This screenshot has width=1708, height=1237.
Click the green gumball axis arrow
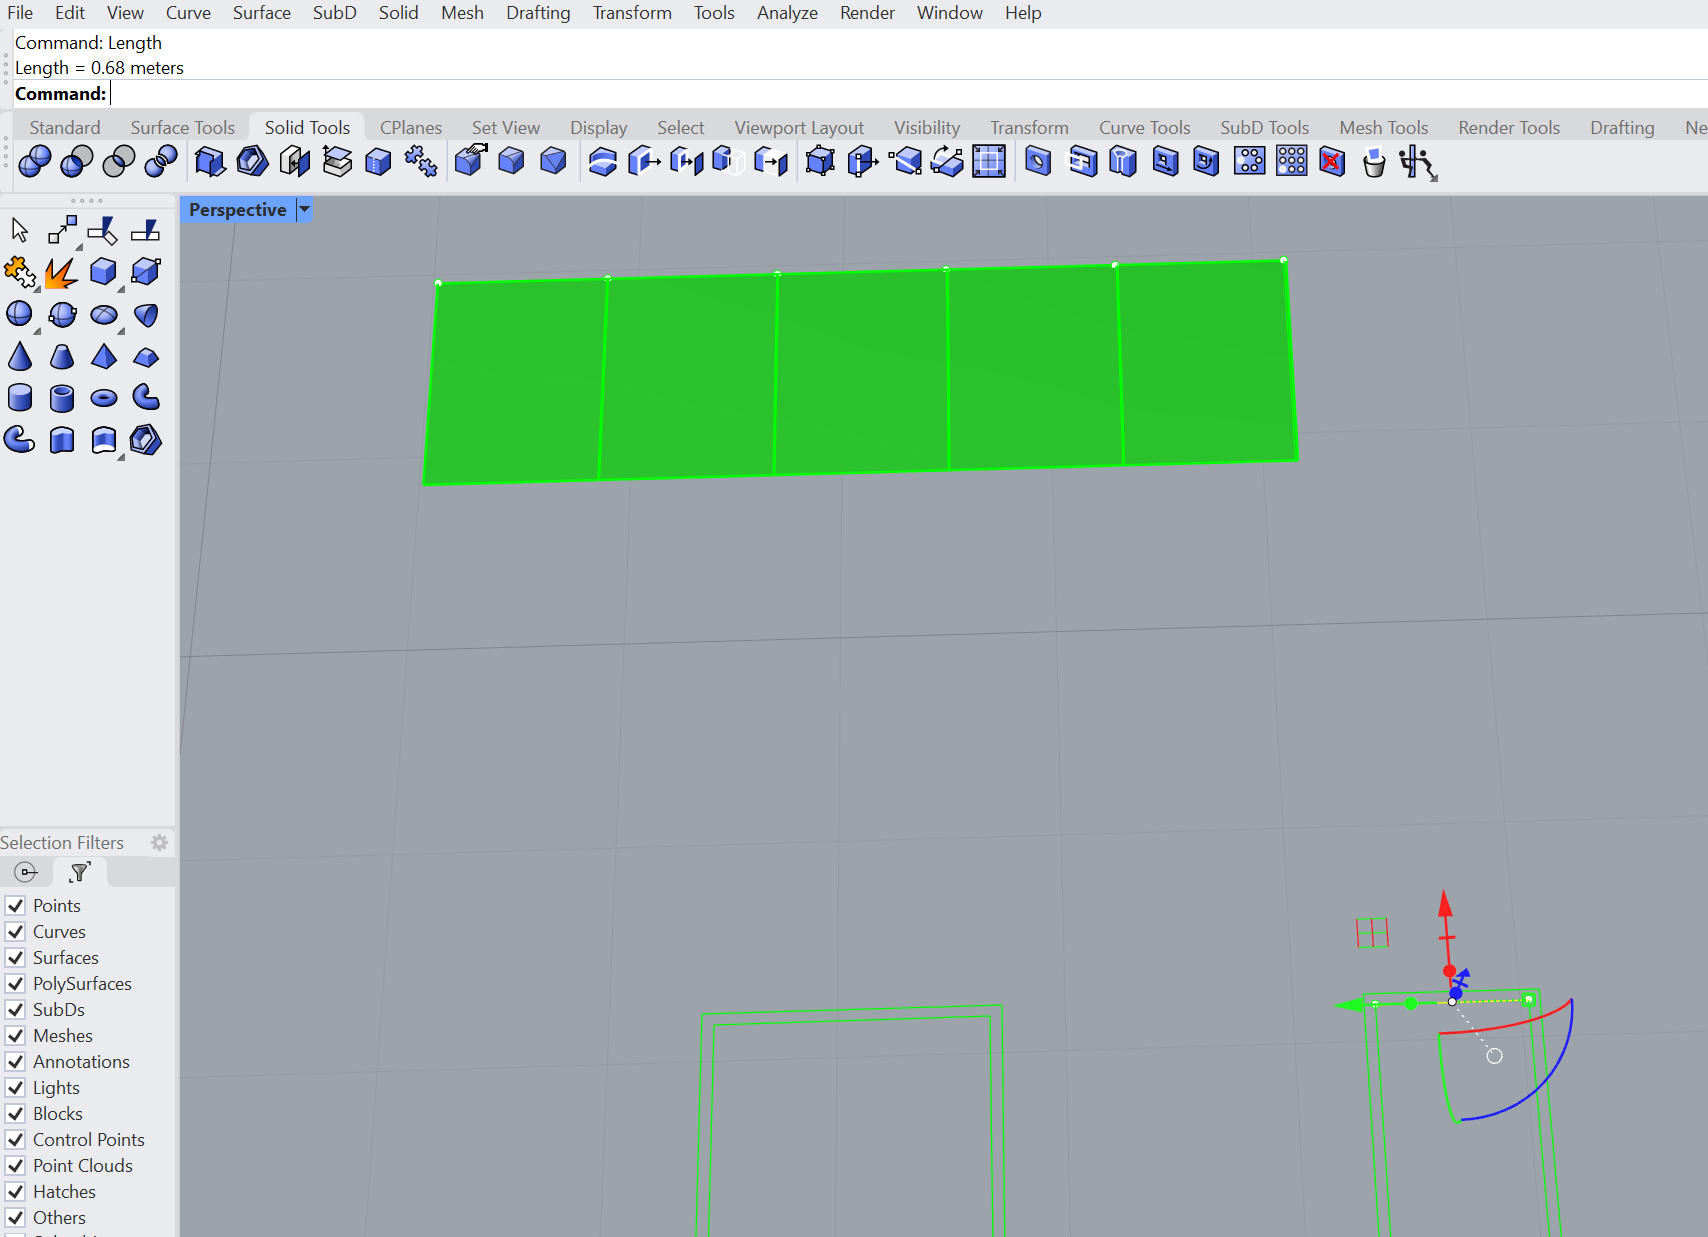click(1351, 1004)
